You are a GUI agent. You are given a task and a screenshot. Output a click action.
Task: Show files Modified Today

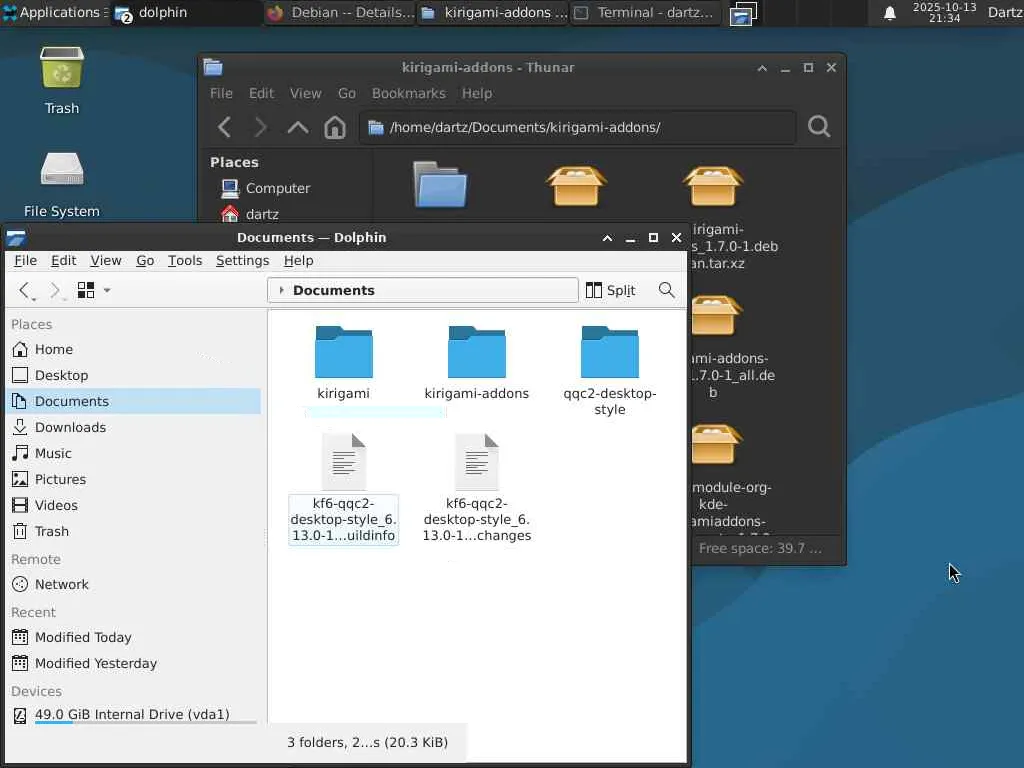134,637
